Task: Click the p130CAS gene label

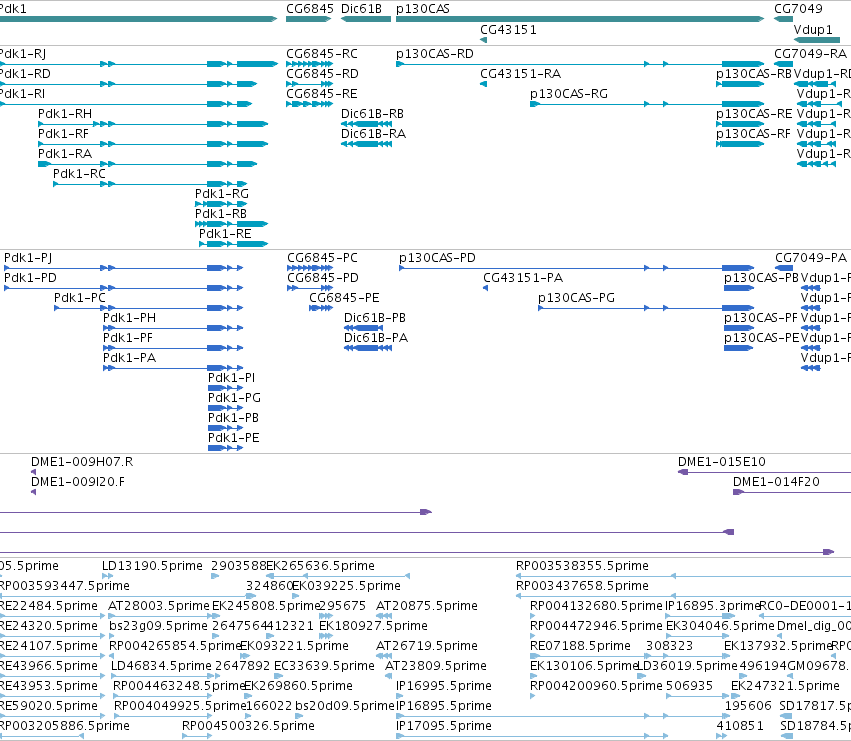Action: point(423,9)
